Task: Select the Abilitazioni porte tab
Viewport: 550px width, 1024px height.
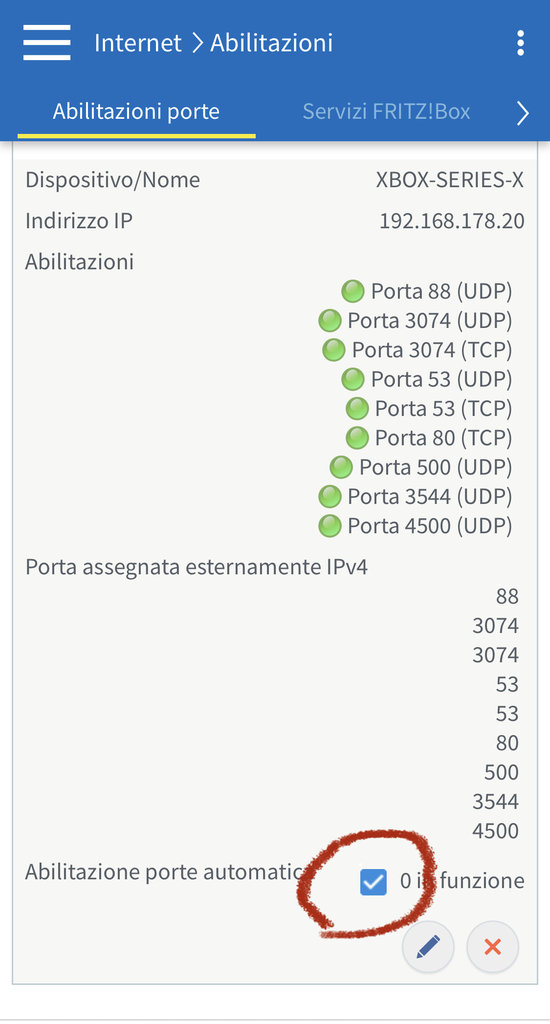Action: [x=136, y=112]
